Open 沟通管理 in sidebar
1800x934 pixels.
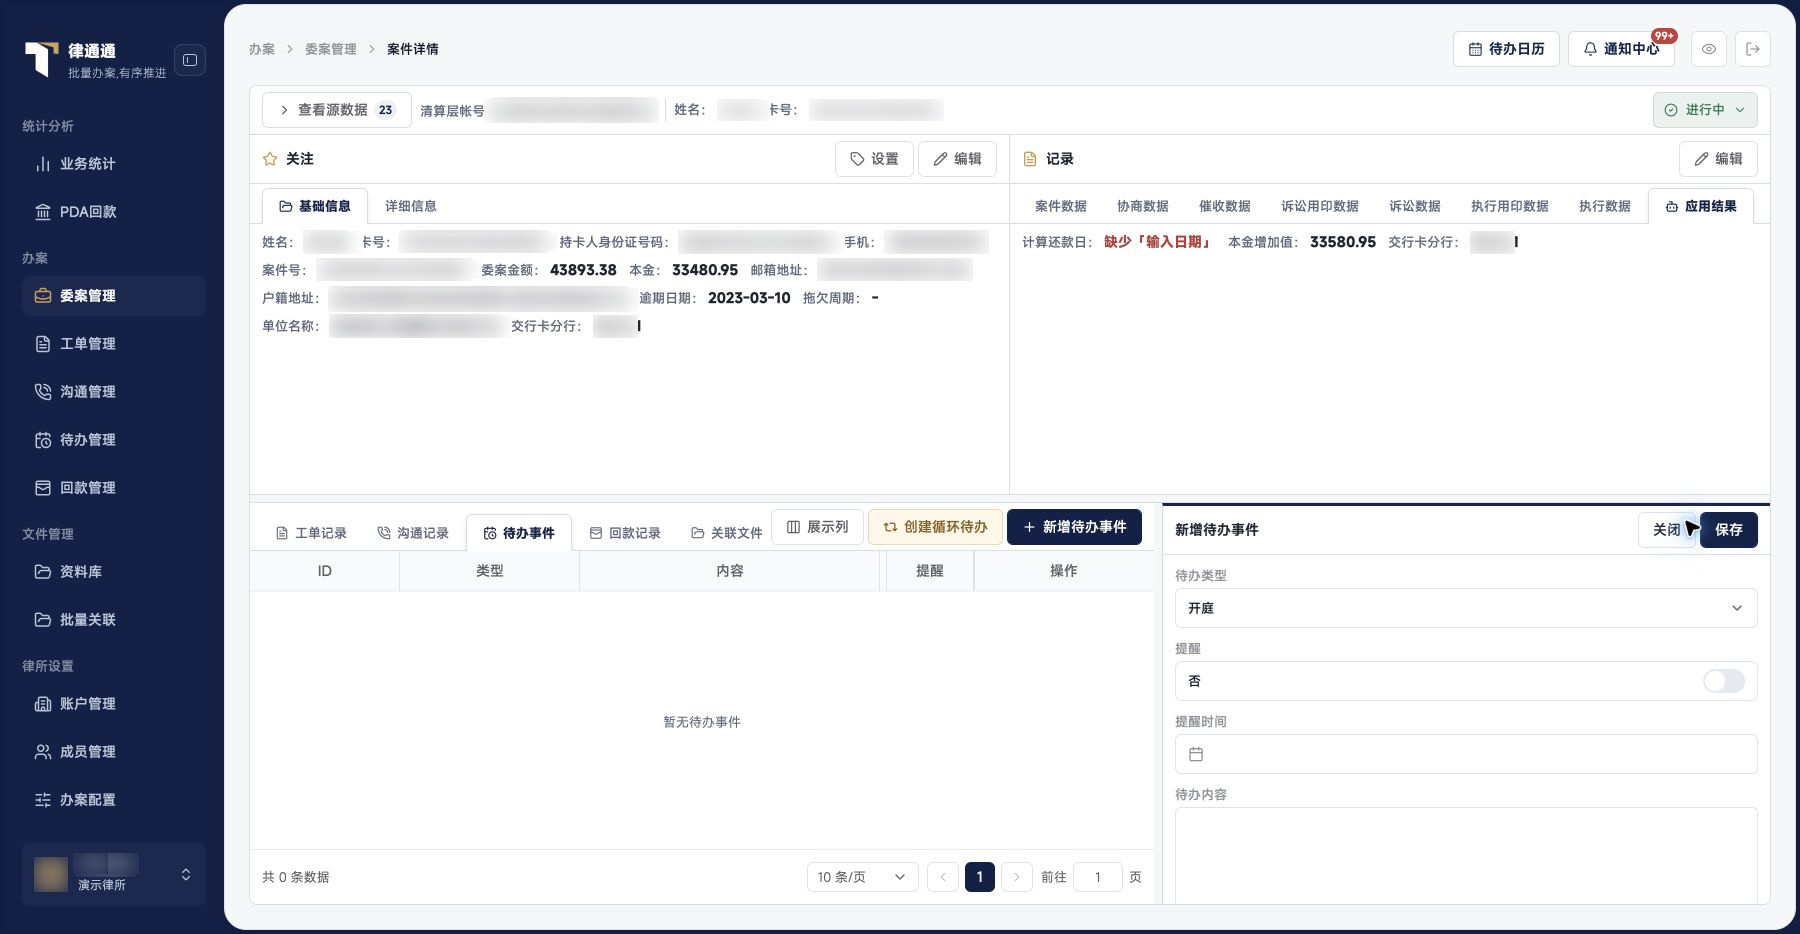114,392
